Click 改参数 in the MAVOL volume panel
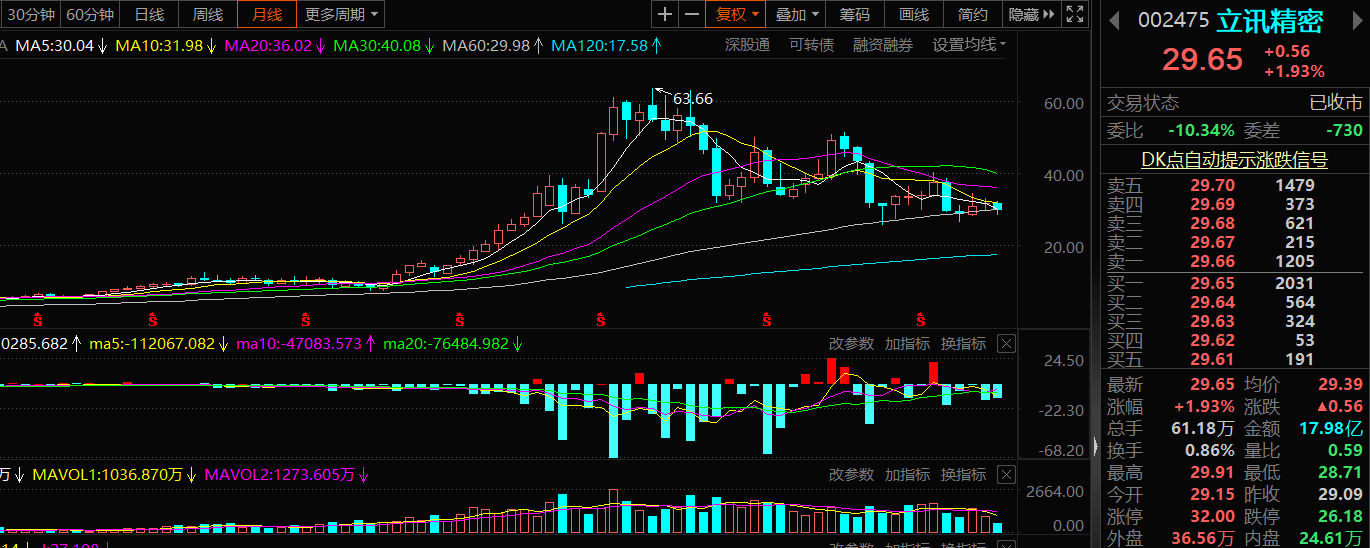 pos(851,475)
